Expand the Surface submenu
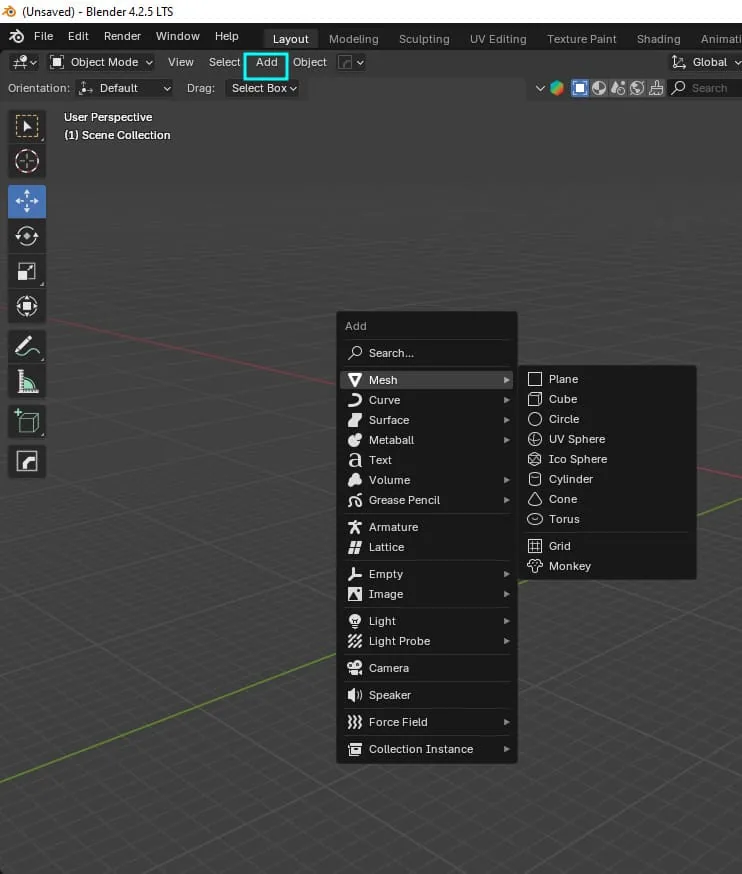This screenshot has height=874, width=742. point(426,420)
